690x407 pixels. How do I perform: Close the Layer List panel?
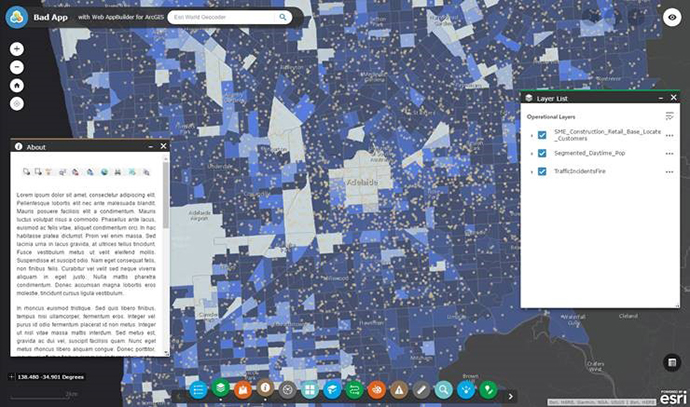tap(673, 98)
